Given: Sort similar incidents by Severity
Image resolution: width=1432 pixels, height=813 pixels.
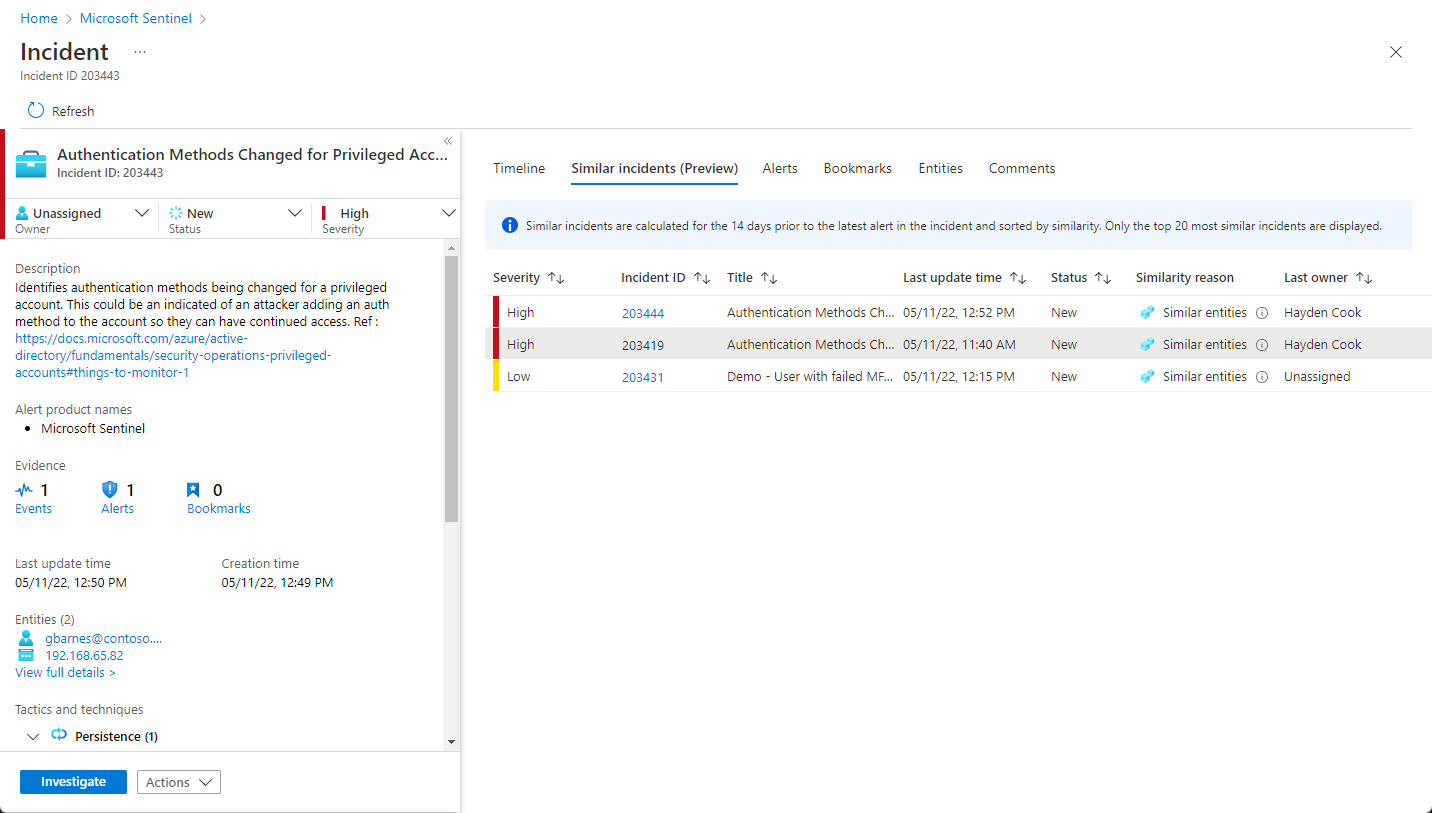Looking at the screenshot, I should pos(556,278).
